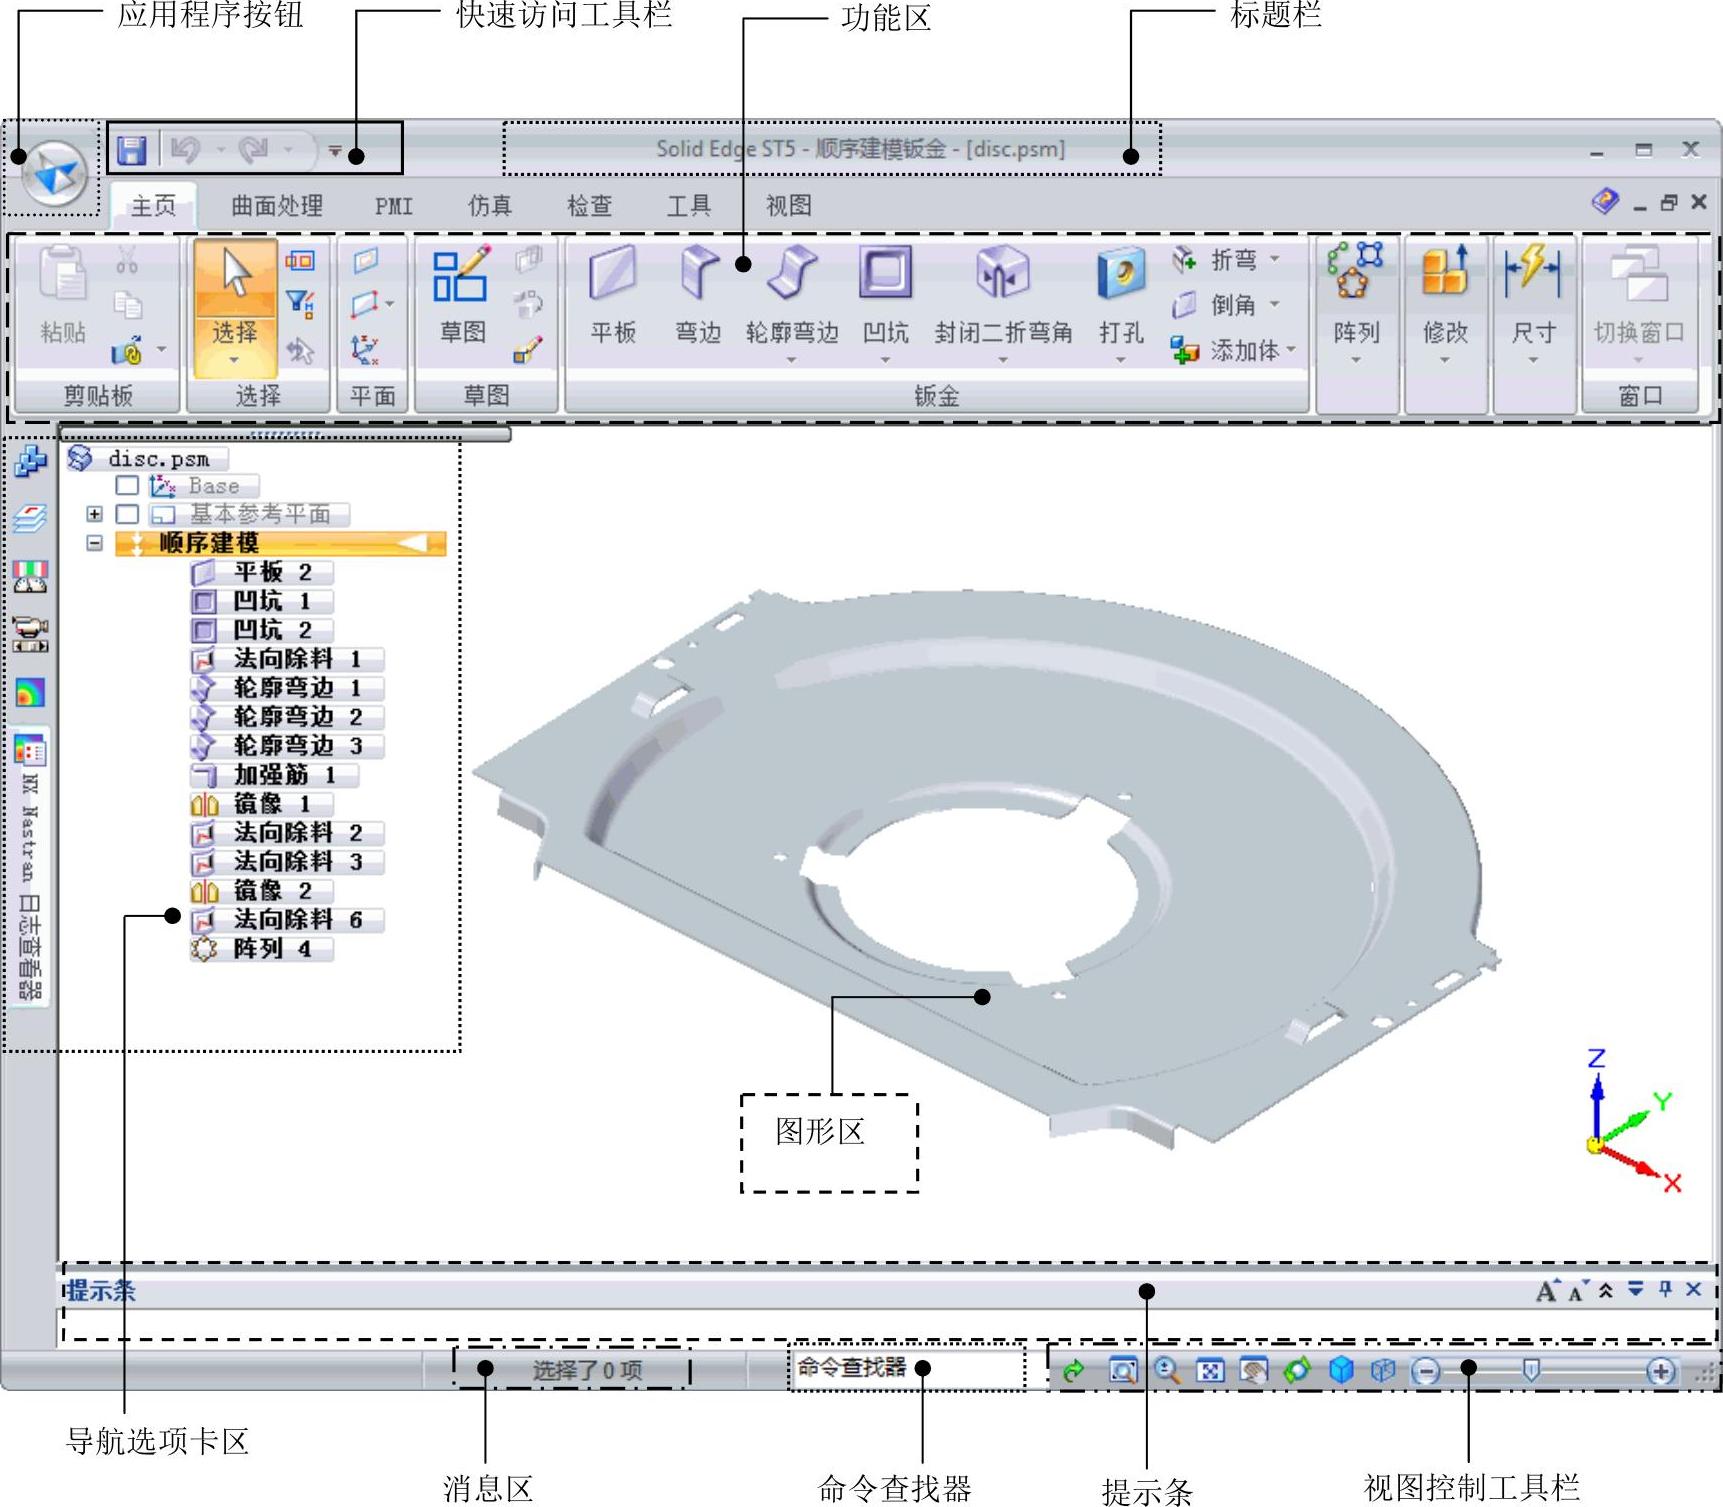
Task: Expand the 基本参考平面 tree node
Action: (94, 514)
